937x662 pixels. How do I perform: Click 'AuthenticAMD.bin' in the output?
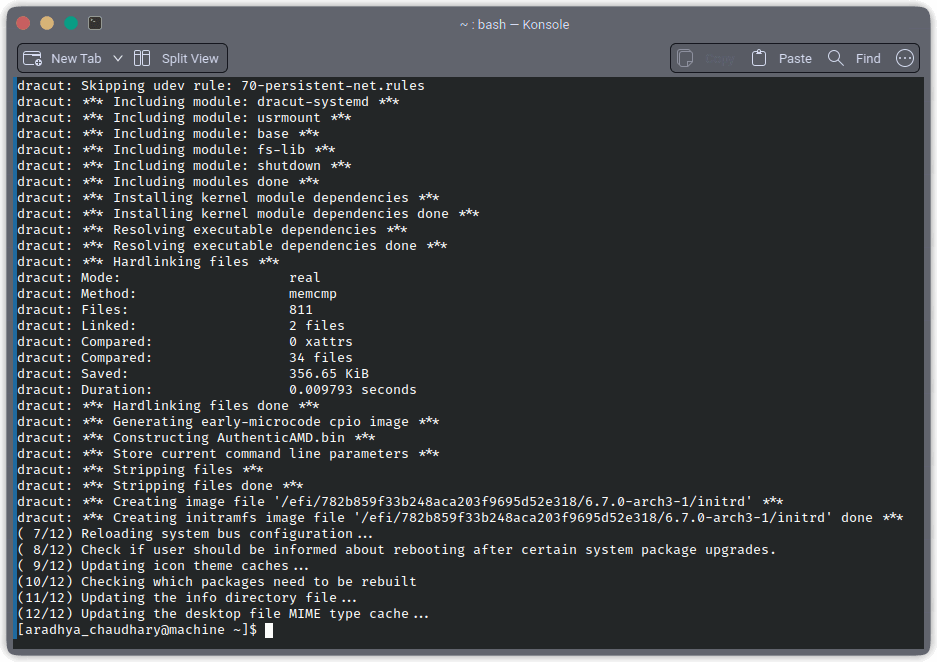point(281,437)
